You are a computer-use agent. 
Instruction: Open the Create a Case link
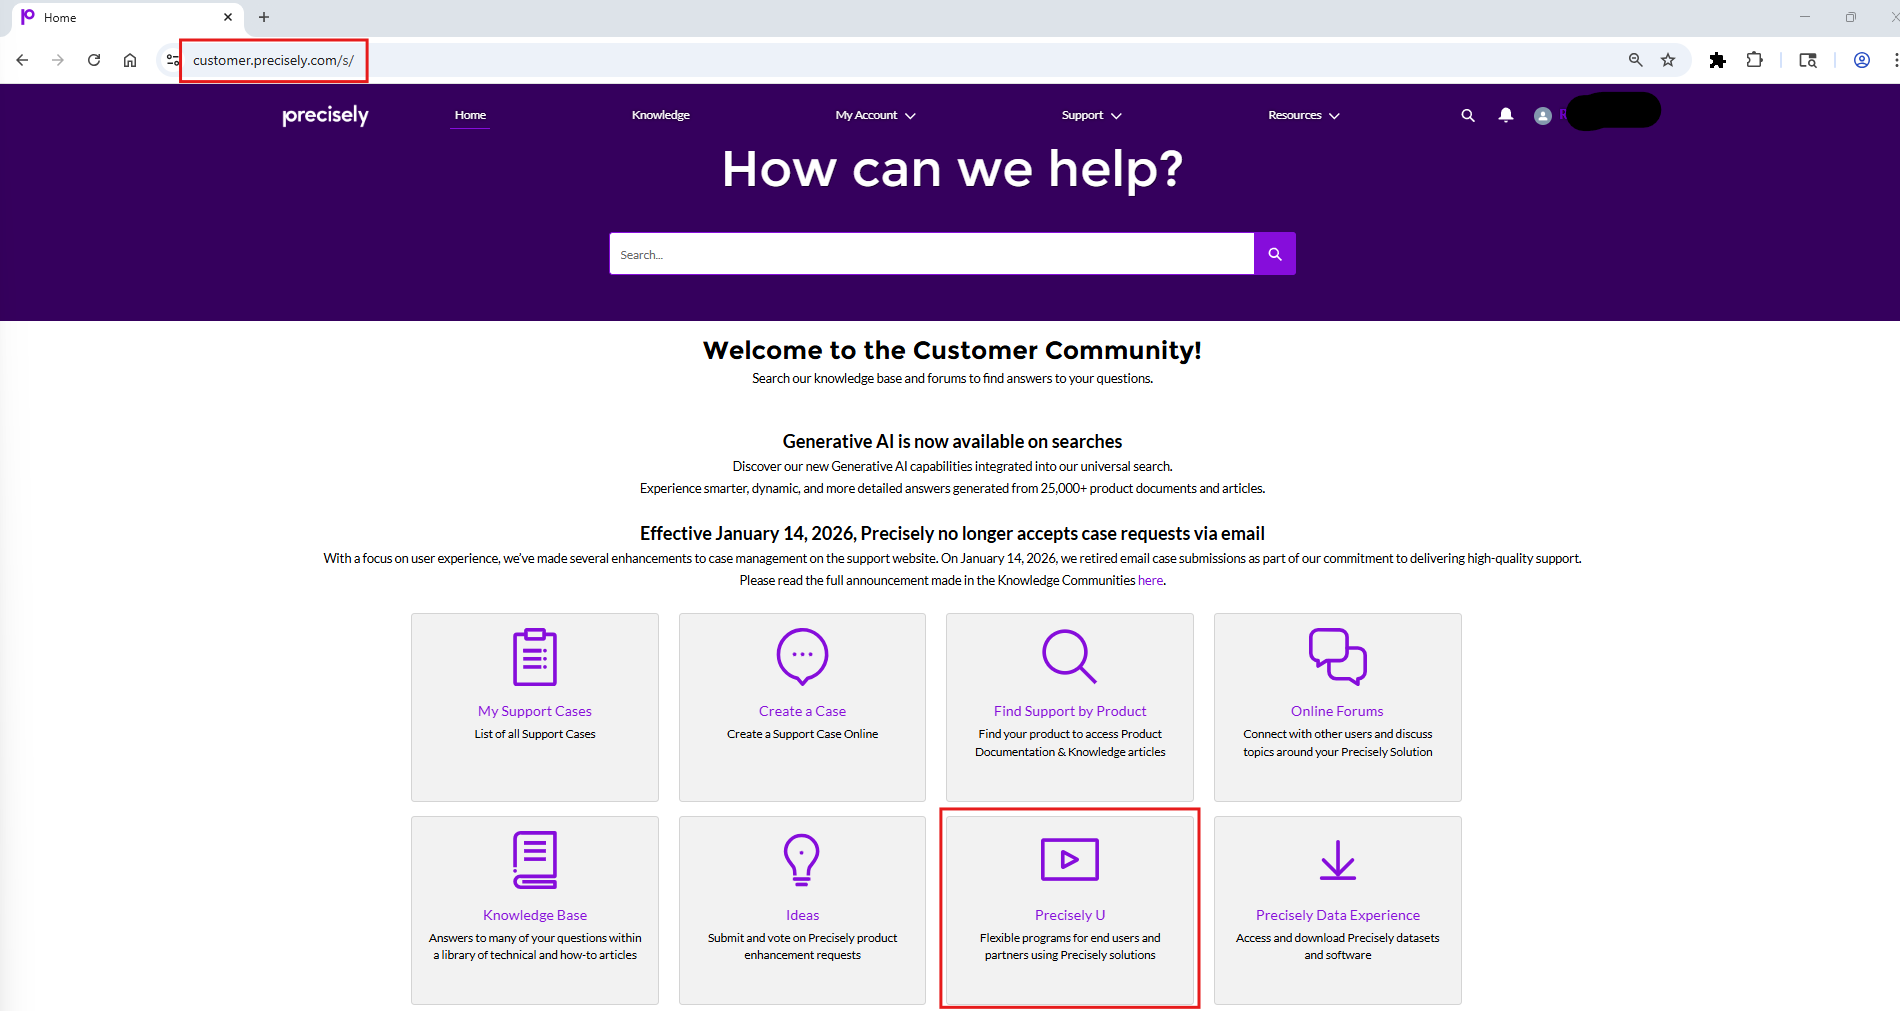pyautogui.click(x=802, y=711)
